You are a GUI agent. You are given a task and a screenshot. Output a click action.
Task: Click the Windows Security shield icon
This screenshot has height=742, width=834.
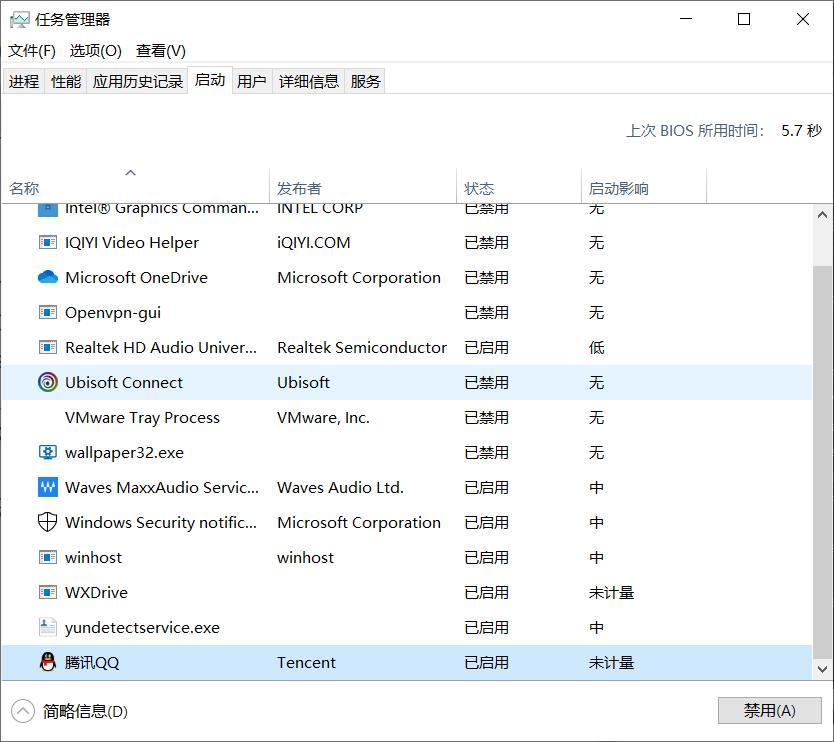pyautogui.click(x=47, y=523)
